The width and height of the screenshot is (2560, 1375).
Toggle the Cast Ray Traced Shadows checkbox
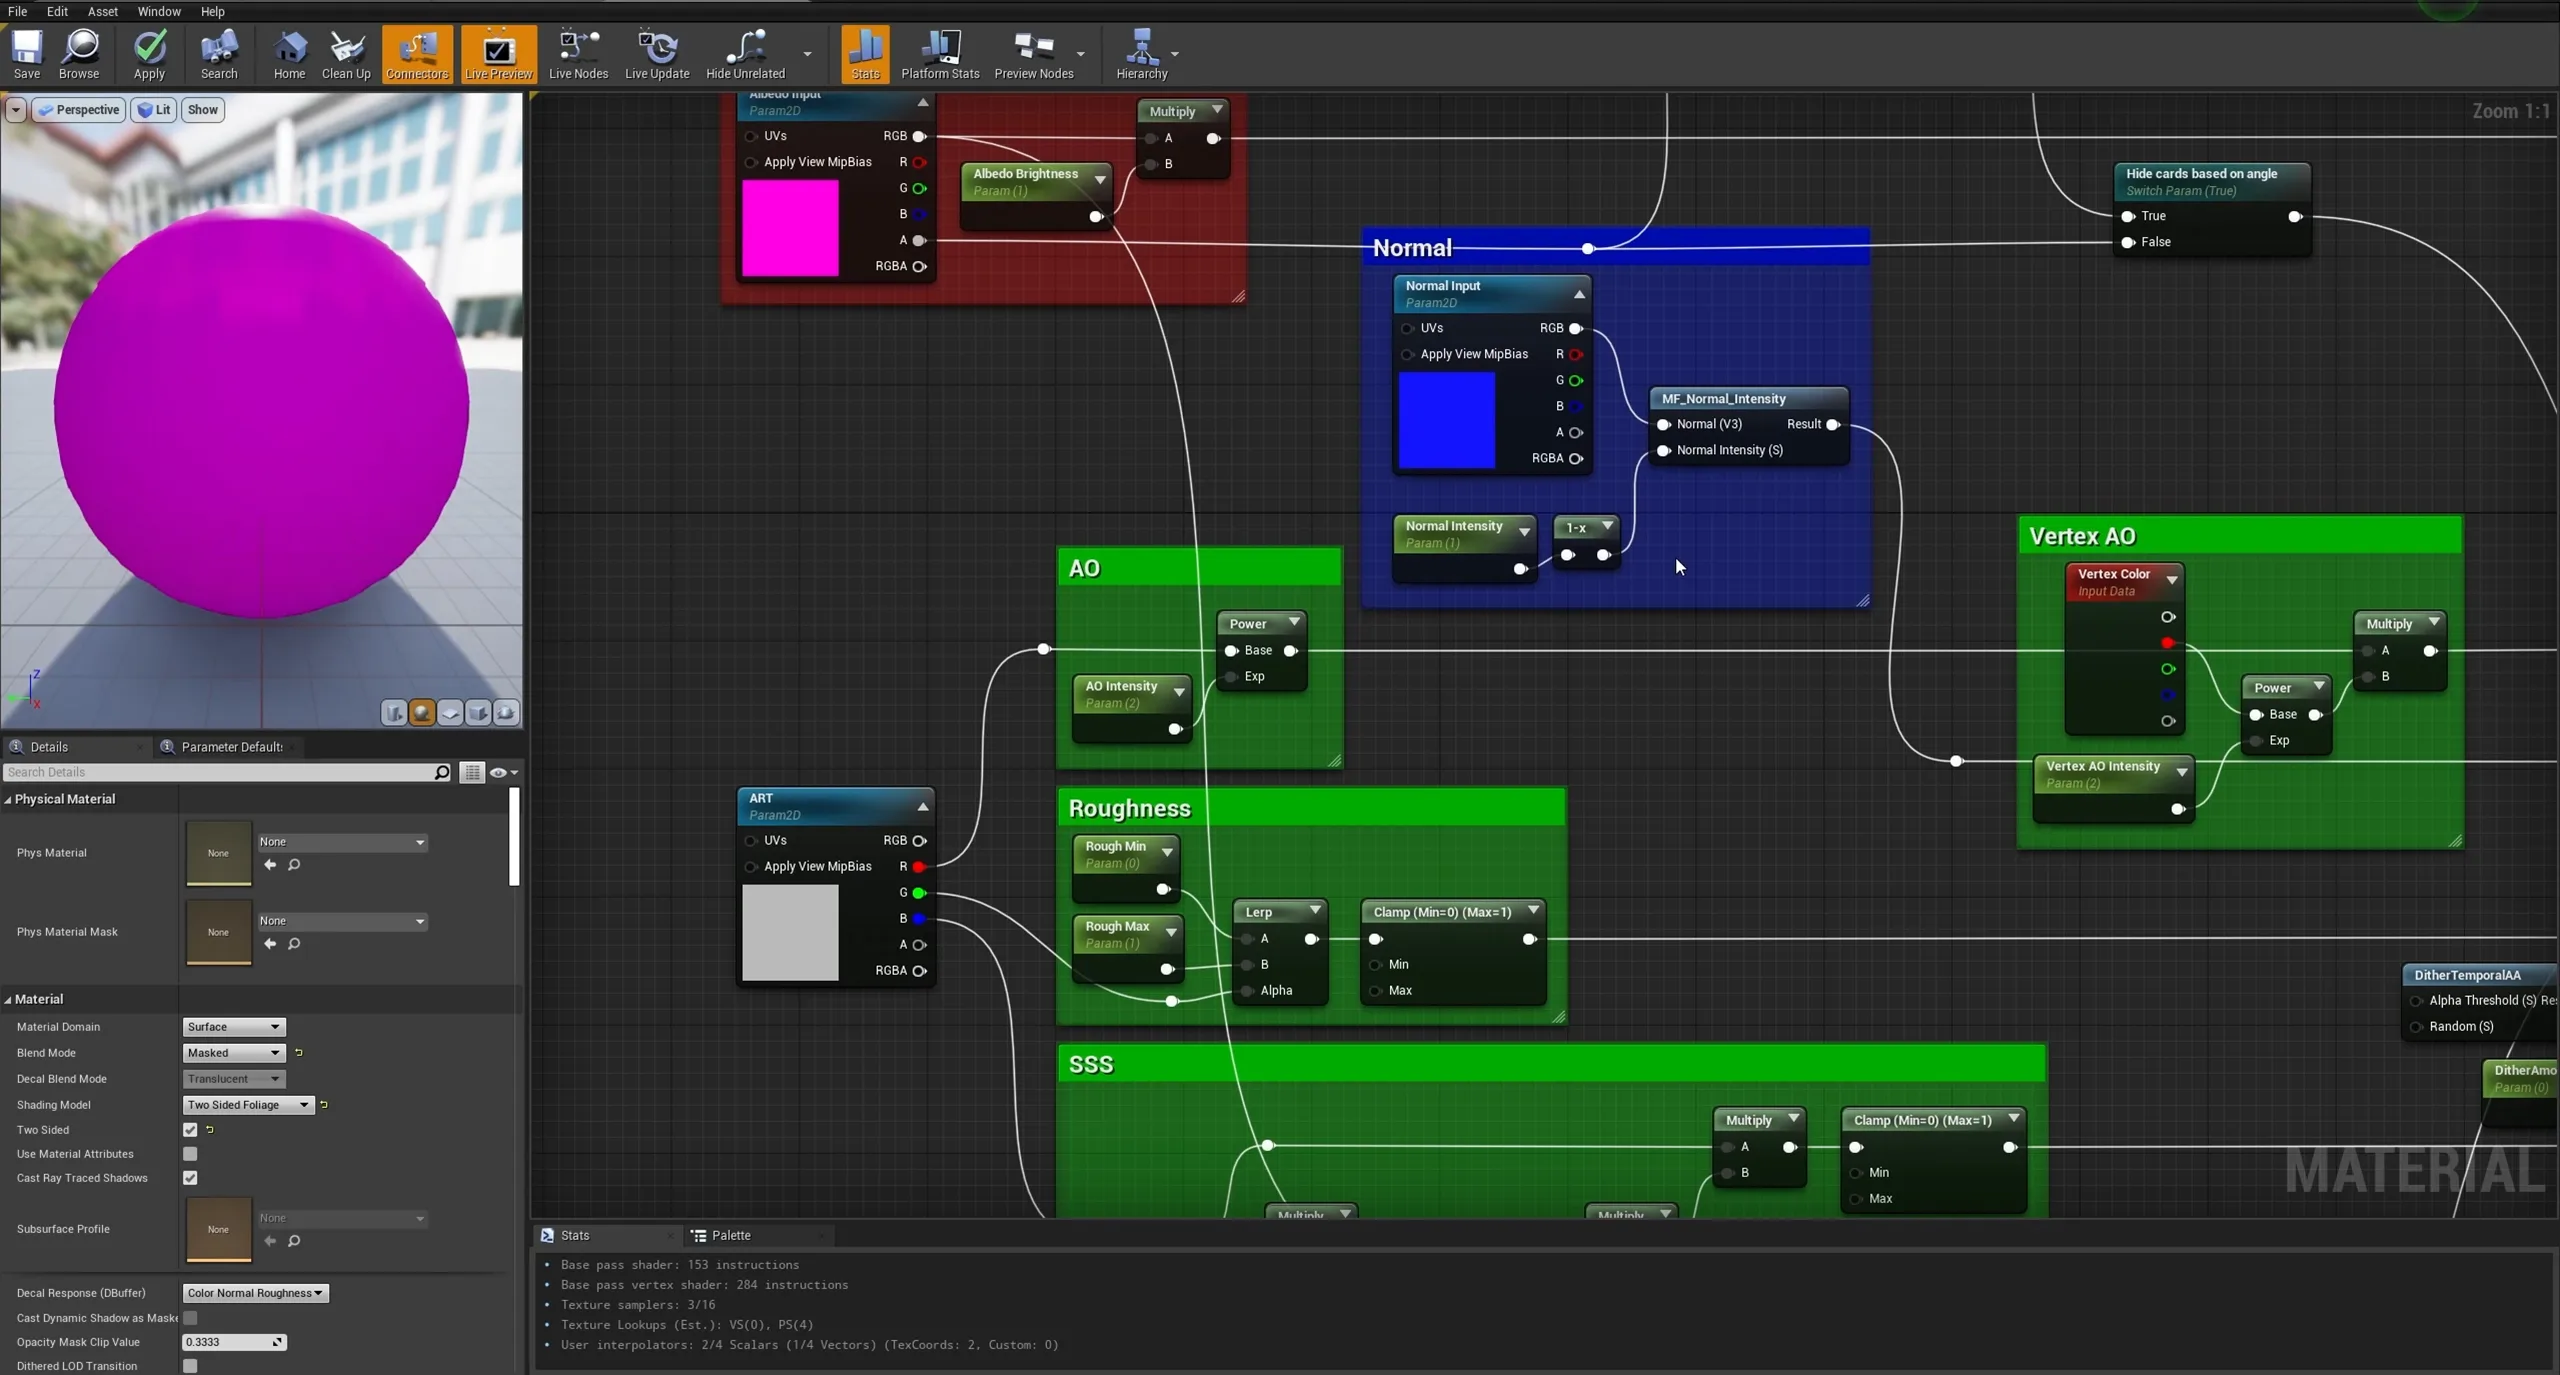tap(190, 1178)
